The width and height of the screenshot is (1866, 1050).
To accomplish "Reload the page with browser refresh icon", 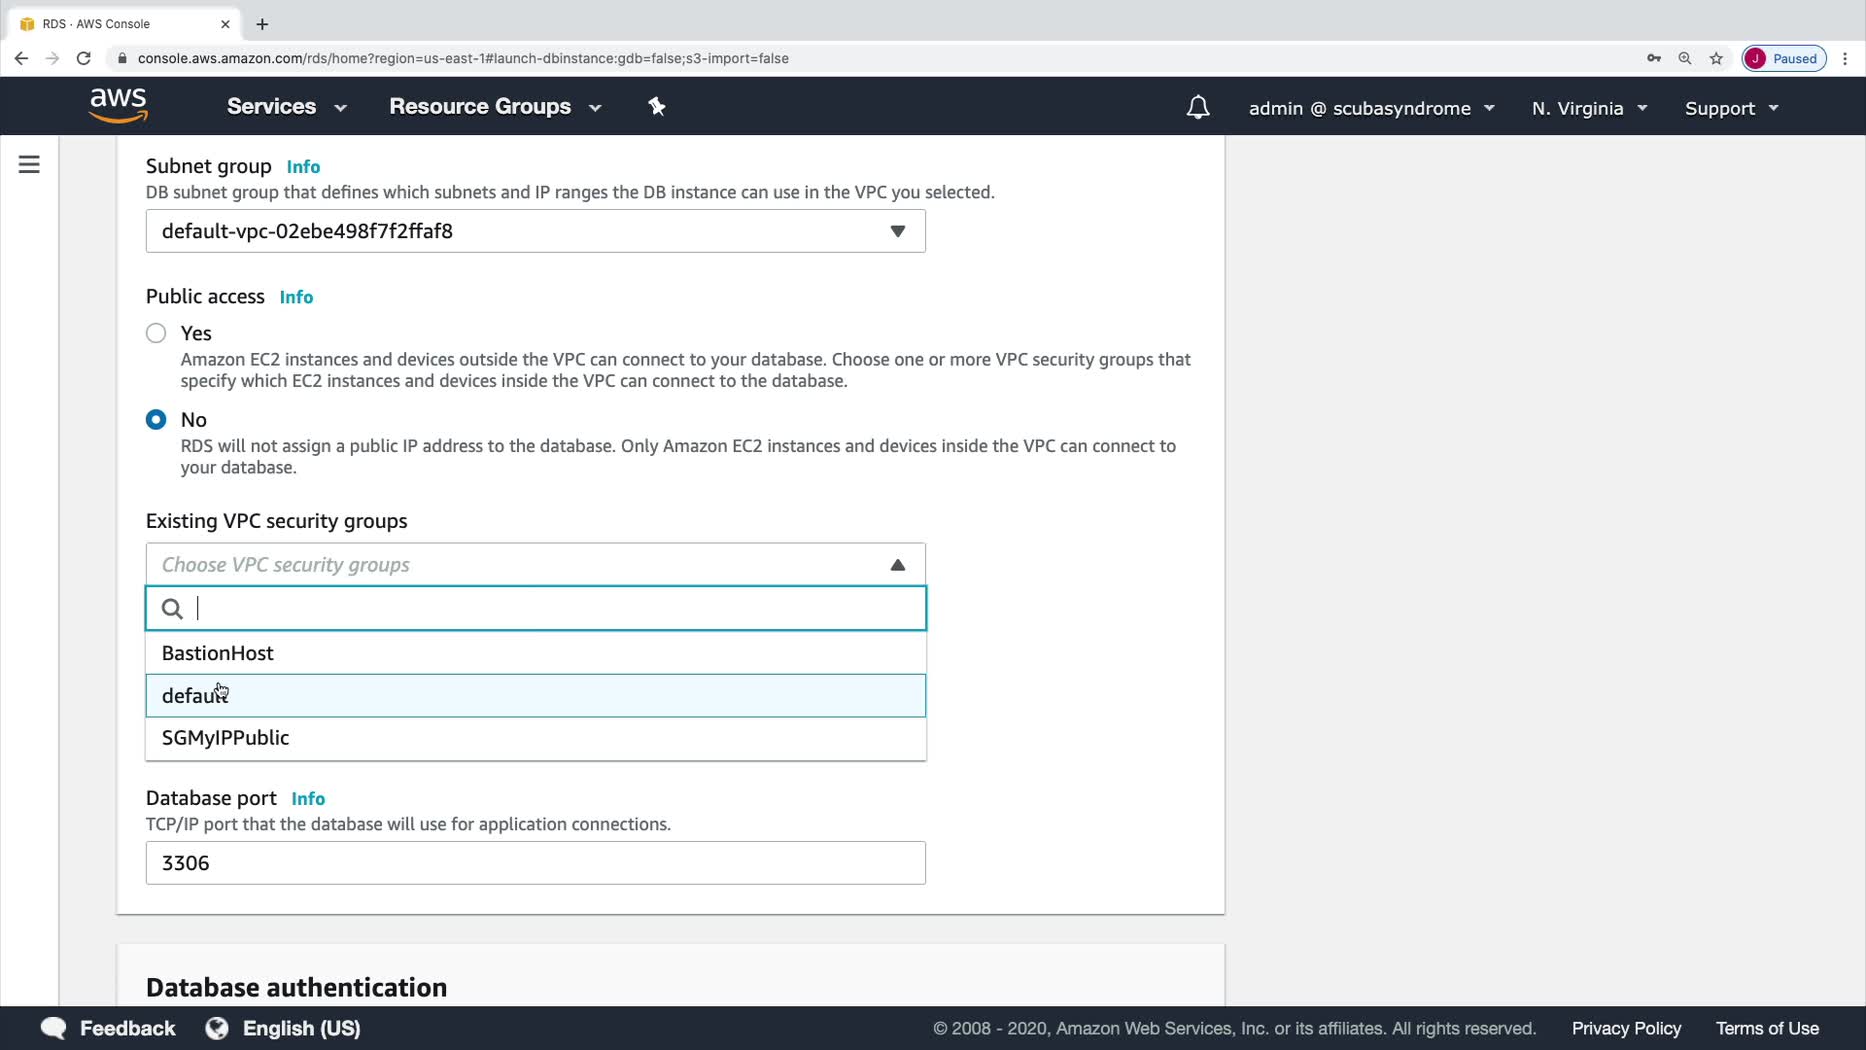I will pos(84,58).
